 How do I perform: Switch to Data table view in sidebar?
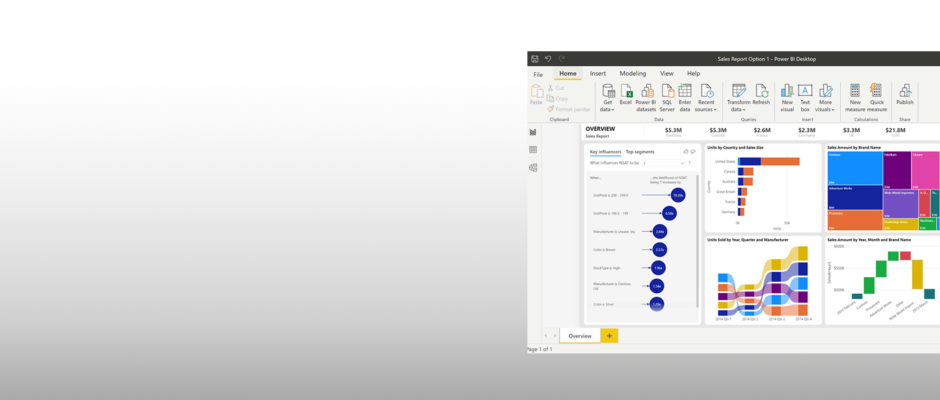(x=533, y=150)
